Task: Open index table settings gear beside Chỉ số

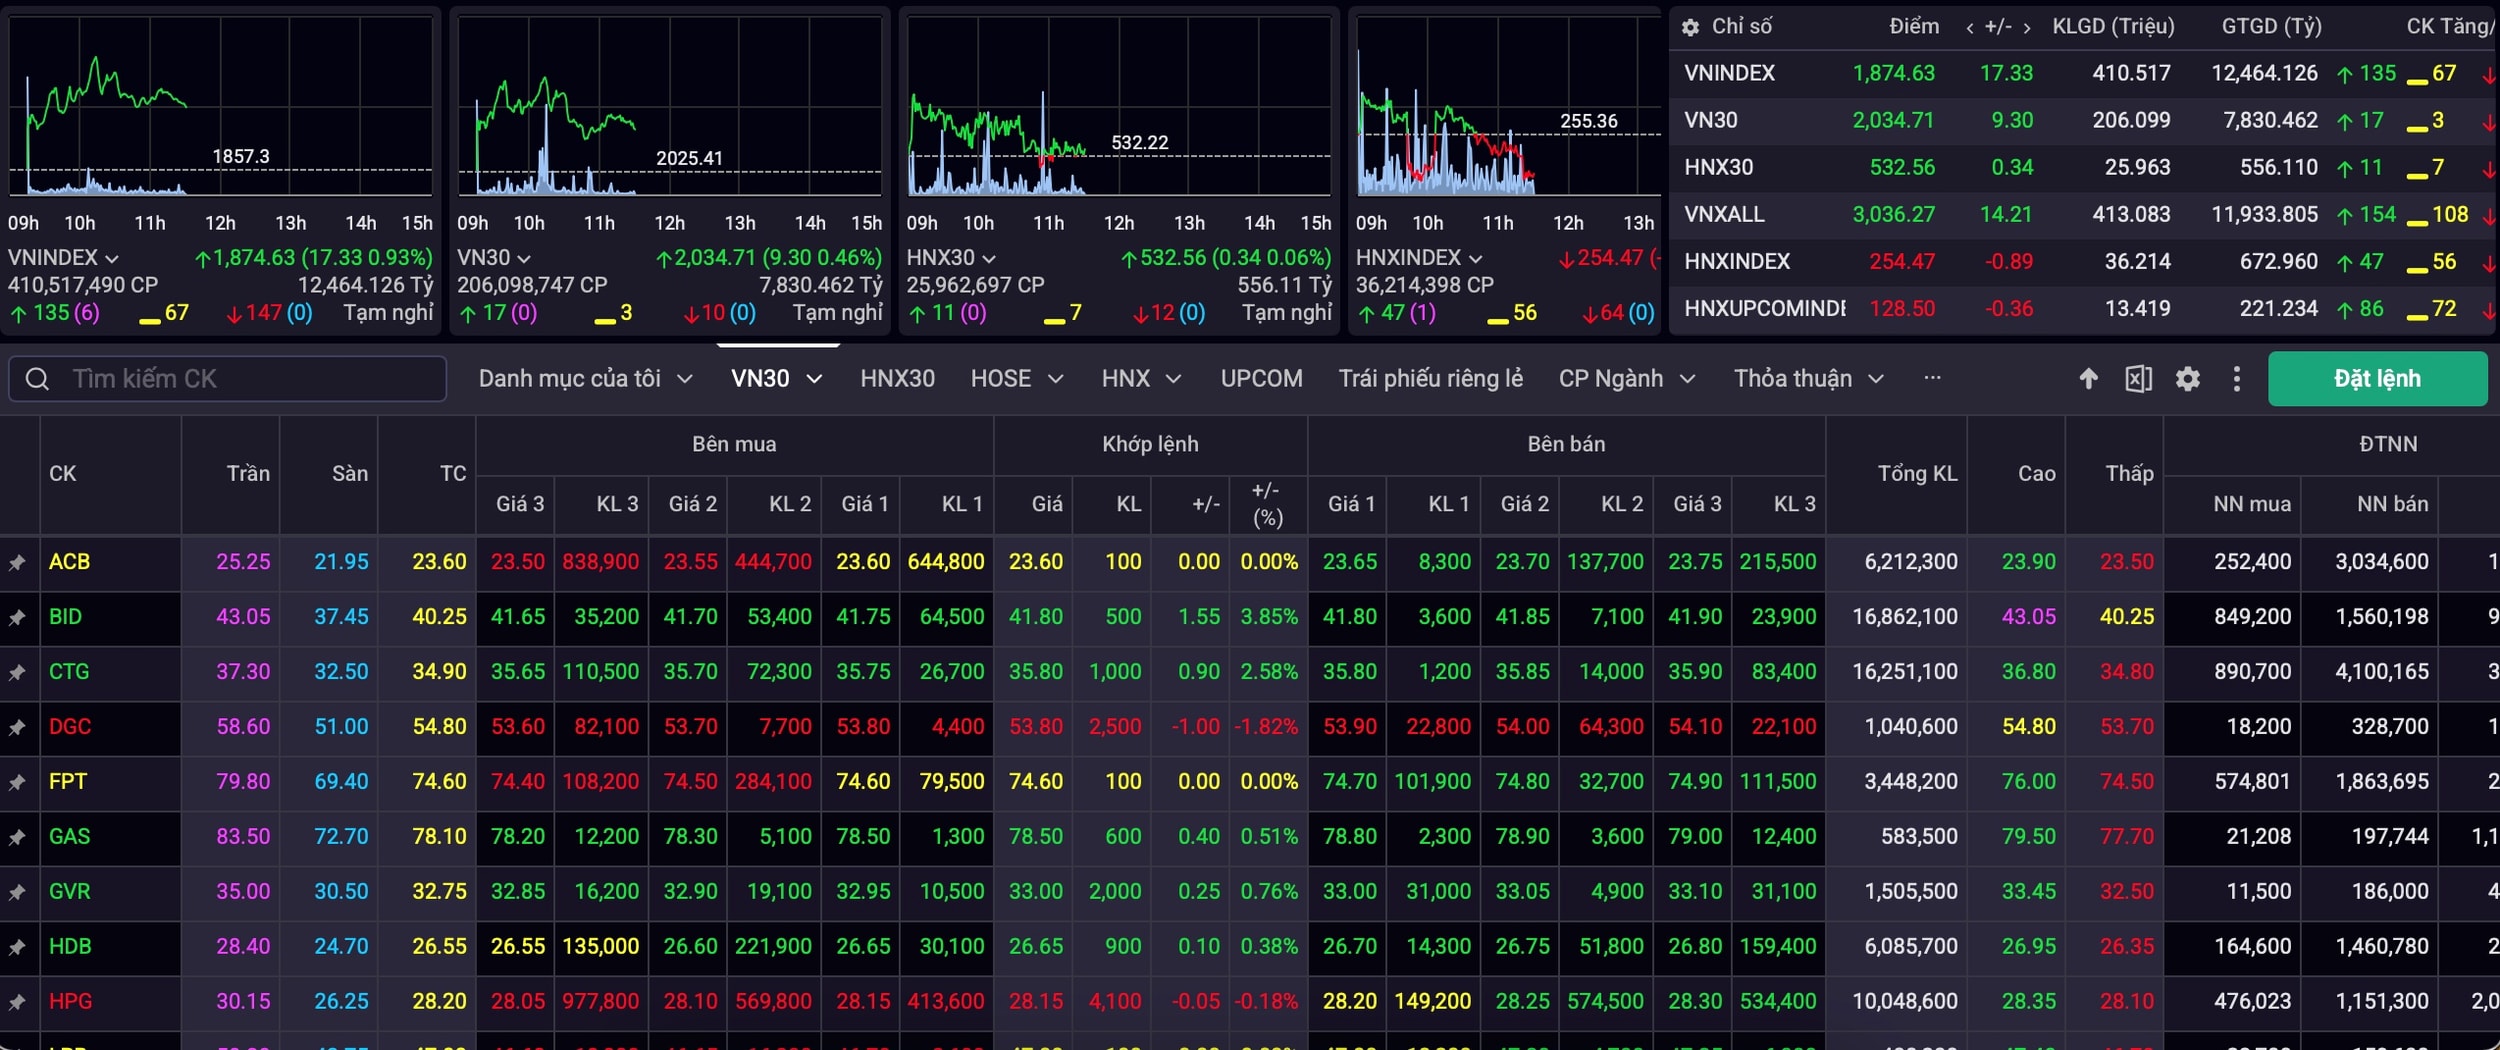Action: [1690, 27]
